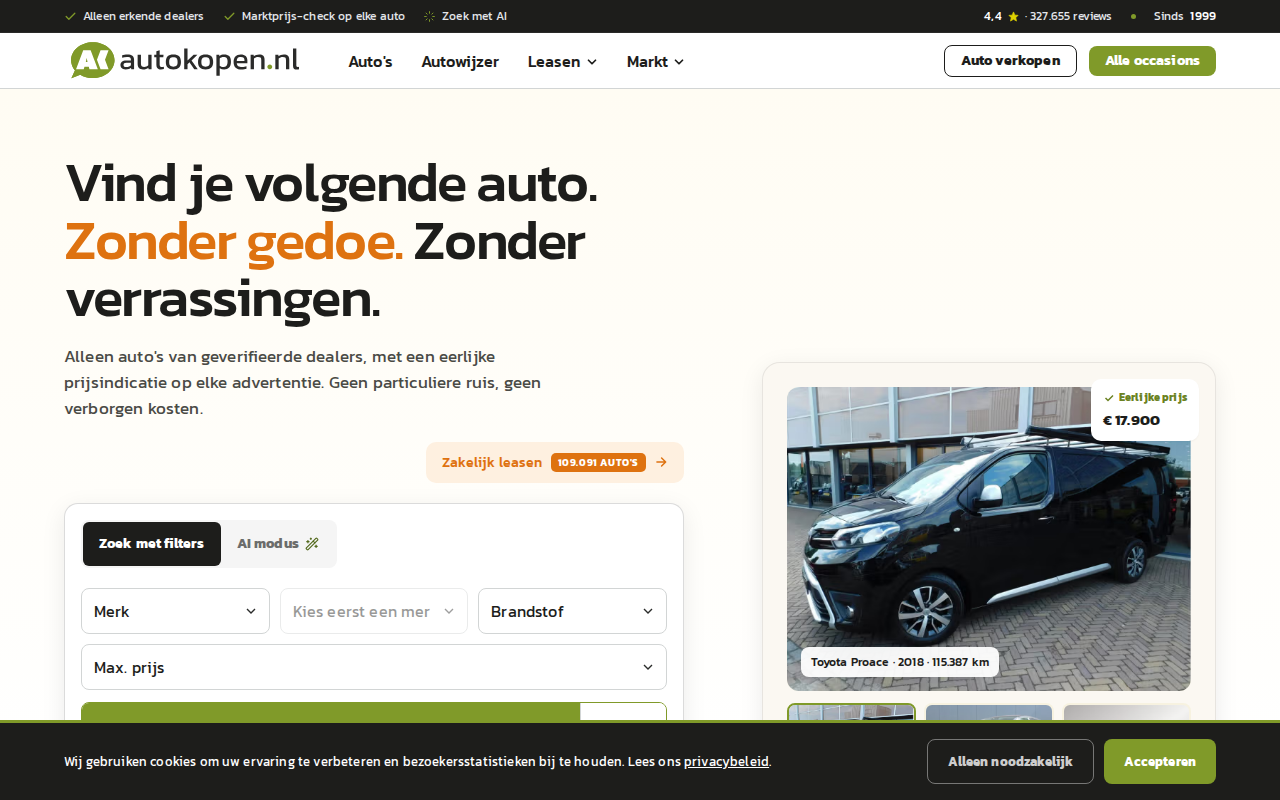The height and width of the screenshot is (800, 1280).
Task: Select the second car thumbnail below the photo
Action: [989, 712]
